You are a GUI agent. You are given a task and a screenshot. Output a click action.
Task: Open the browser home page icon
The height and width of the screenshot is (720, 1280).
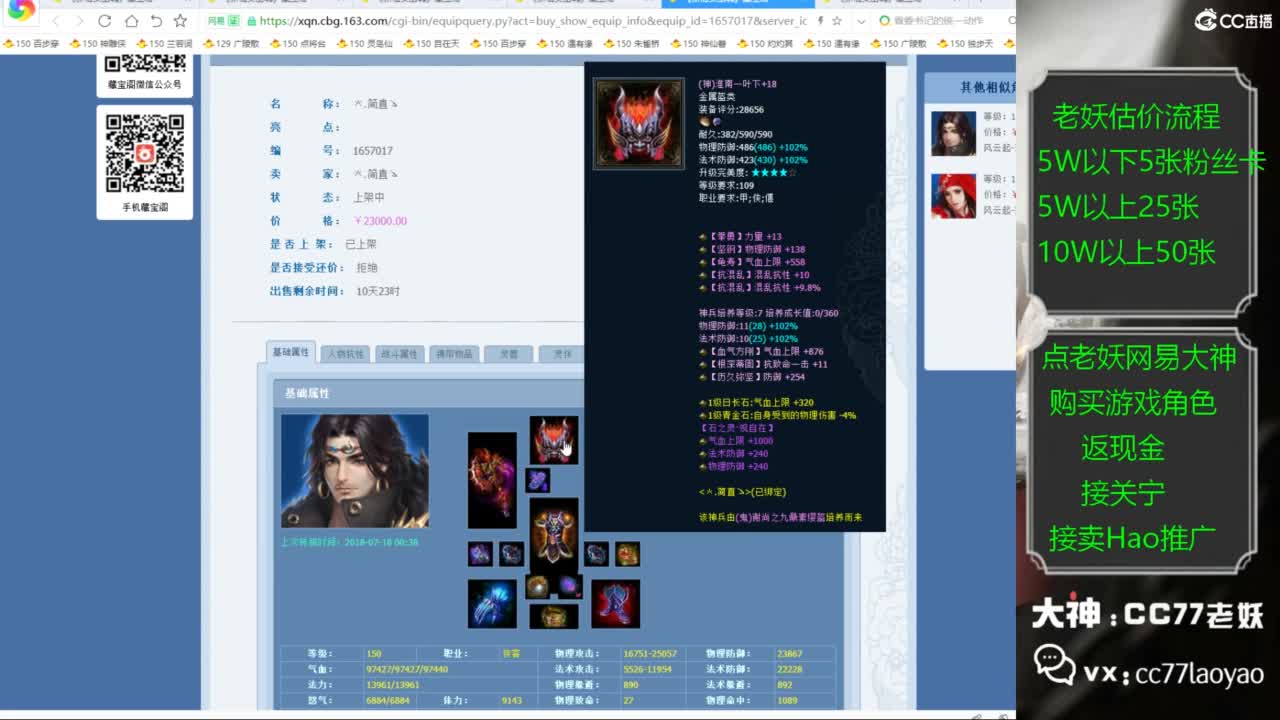[131, 21]
